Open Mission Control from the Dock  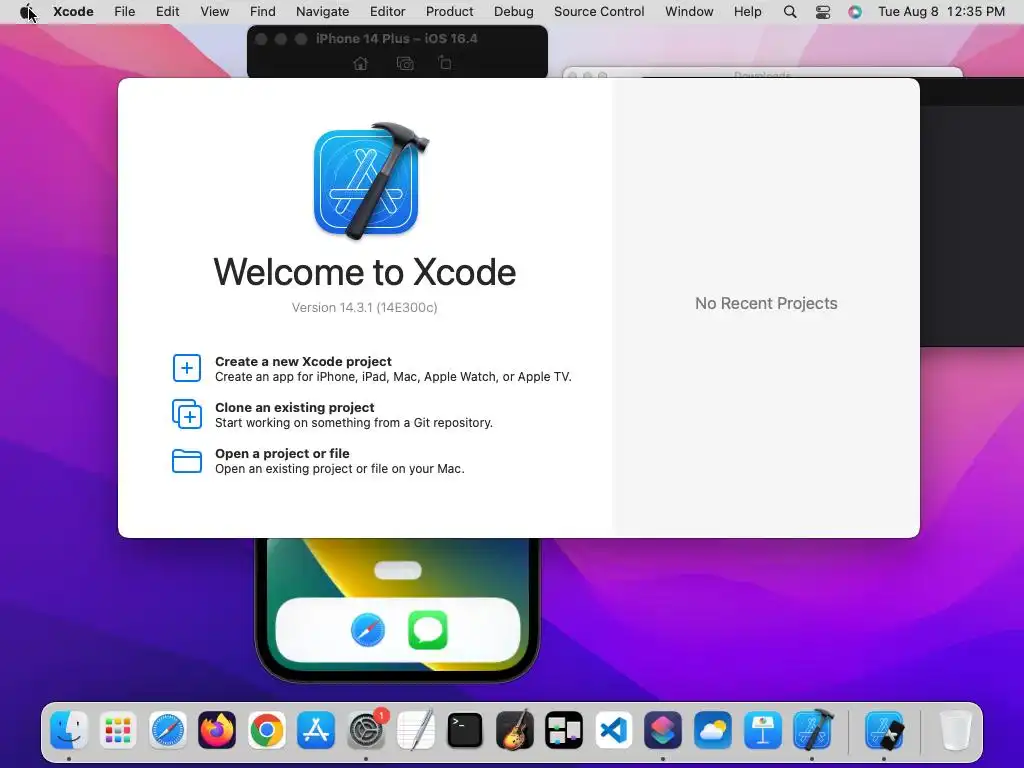pos(564,730)
